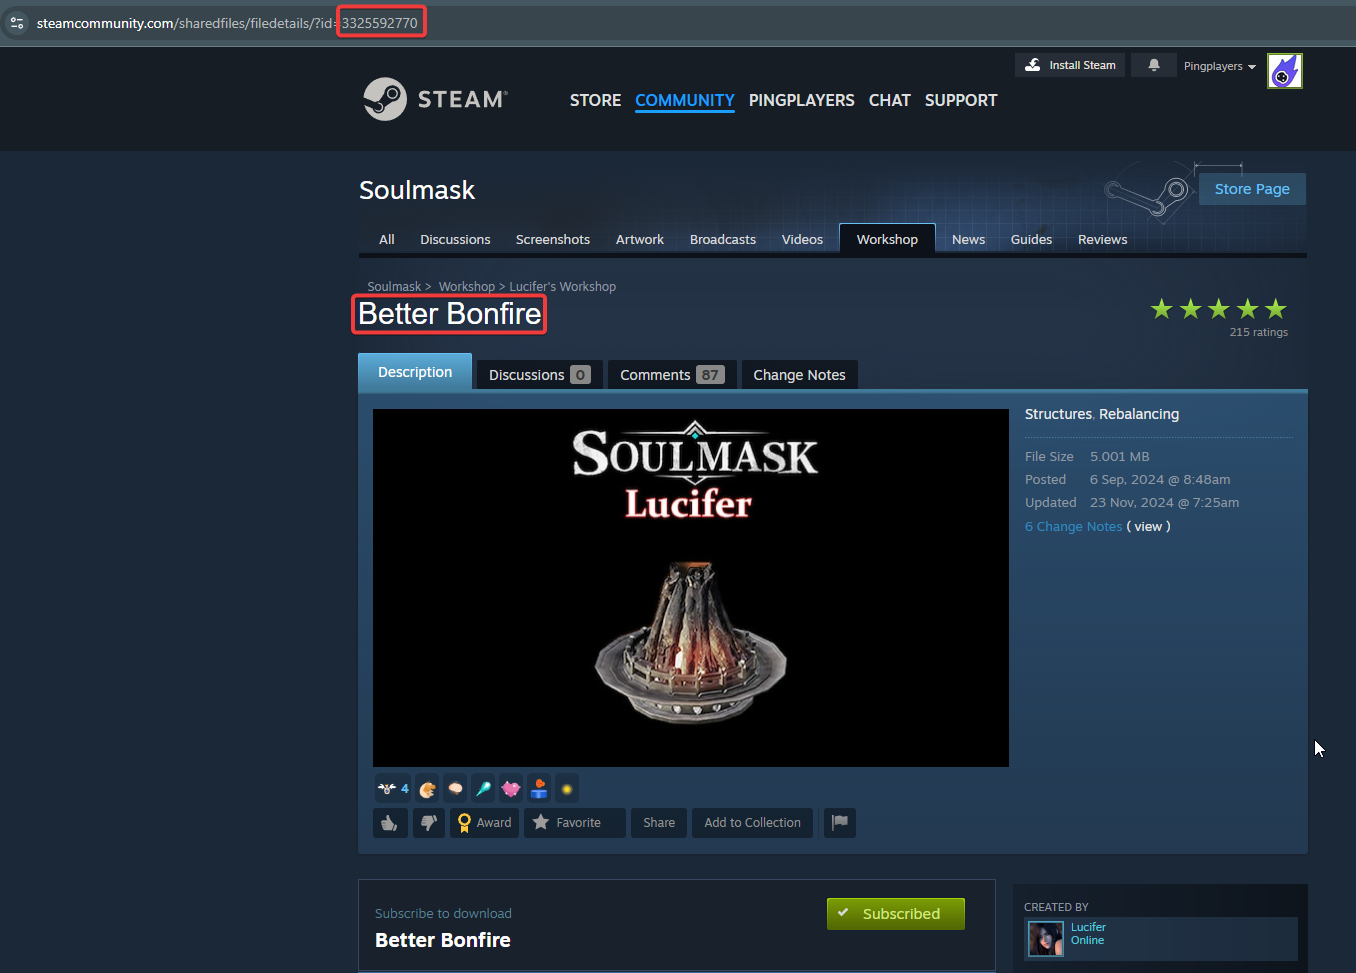Open the Pingplayers account dropdown
This screenshot has width=1356, height=973.
pos(1219,66)
